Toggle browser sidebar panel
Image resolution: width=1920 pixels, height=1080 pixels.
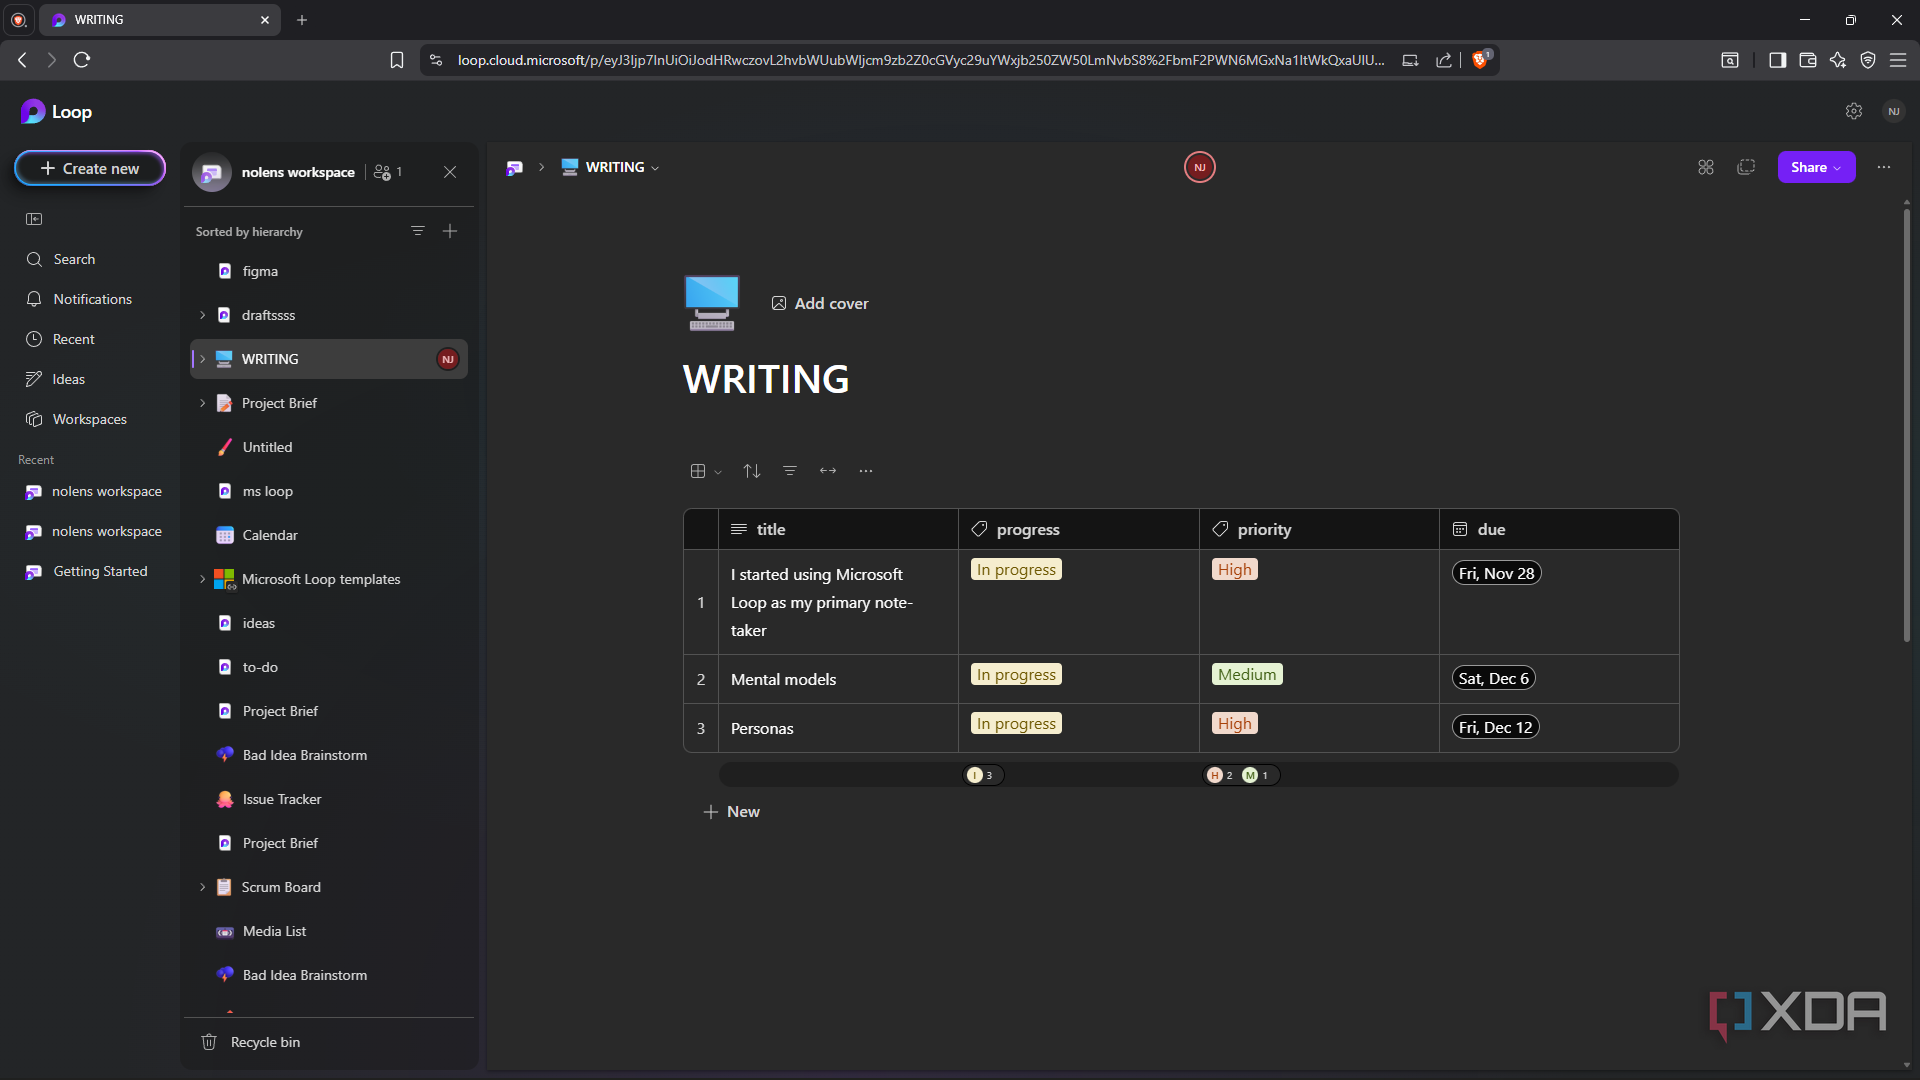click(1777, 60)
